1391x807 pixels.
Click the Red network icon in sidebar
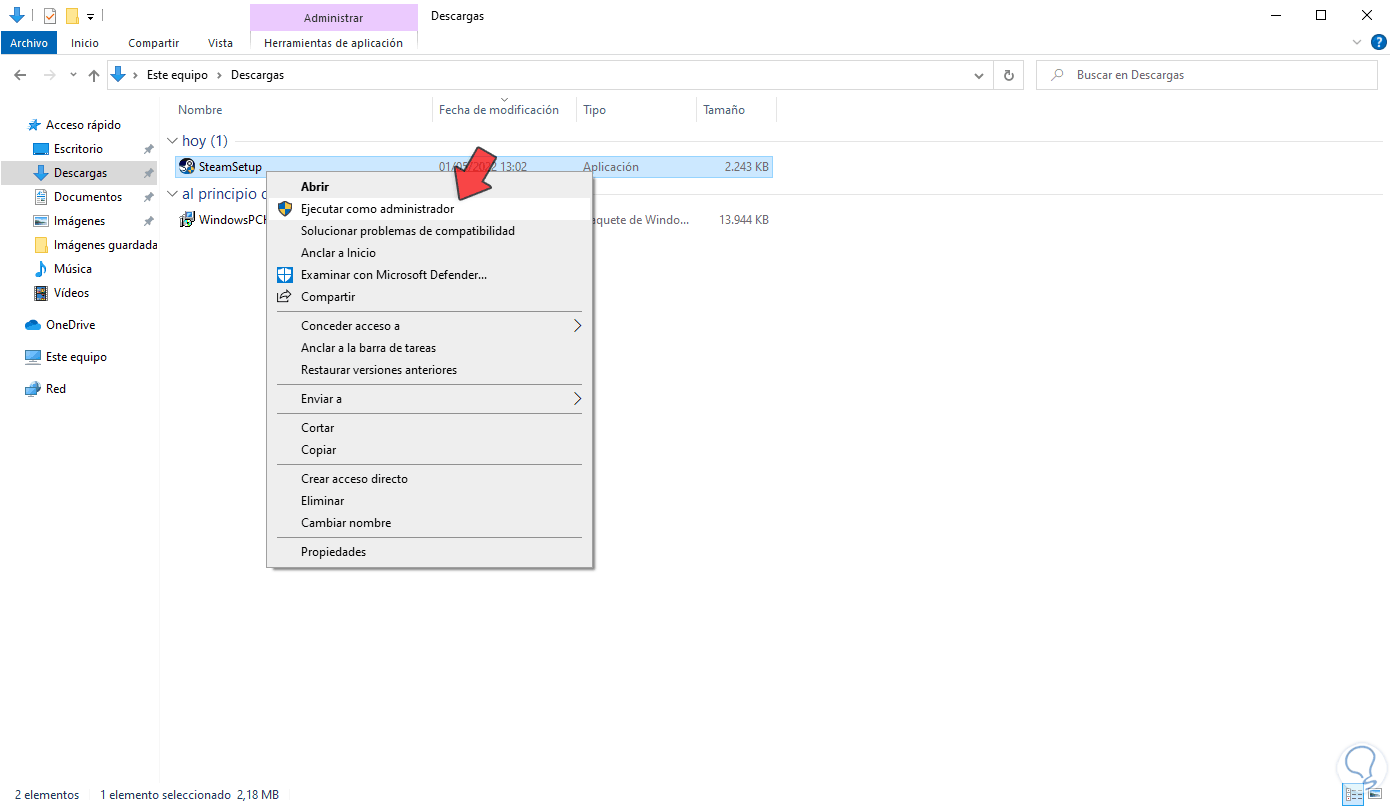(x=33, y=389)
